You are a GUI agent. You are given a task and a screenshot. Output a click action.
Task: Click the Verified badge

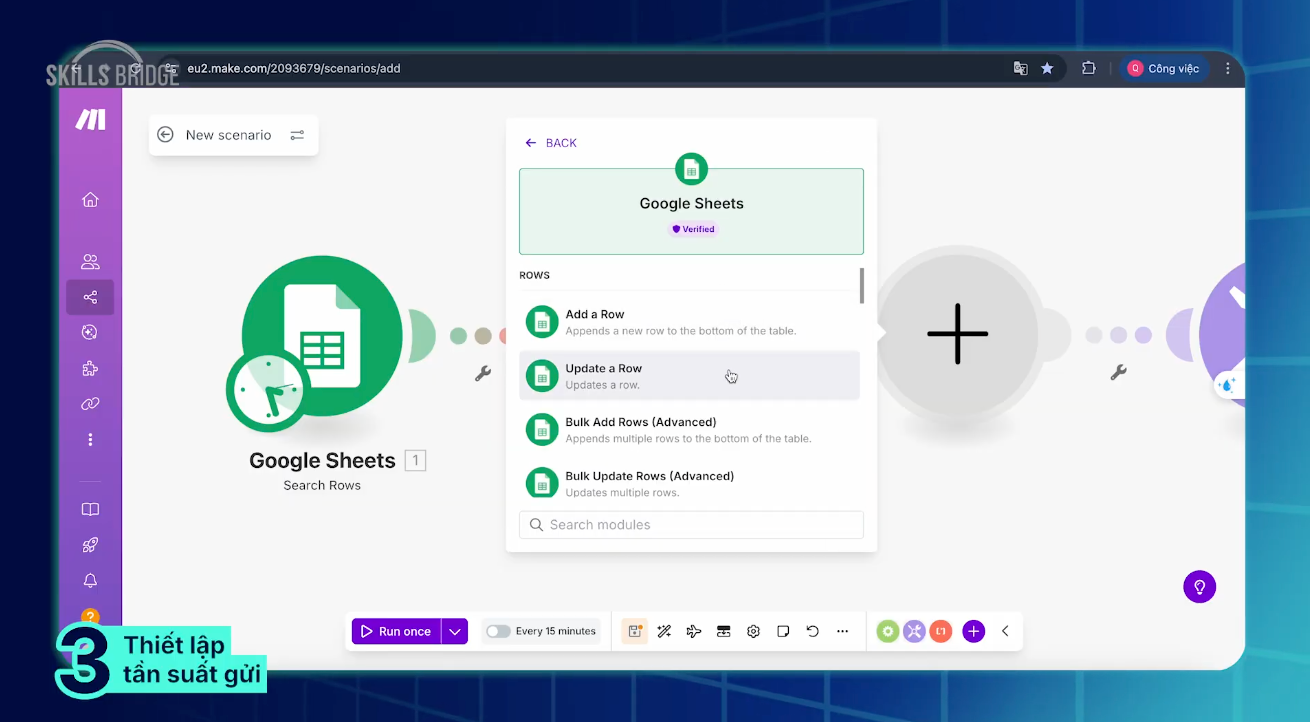693,229
